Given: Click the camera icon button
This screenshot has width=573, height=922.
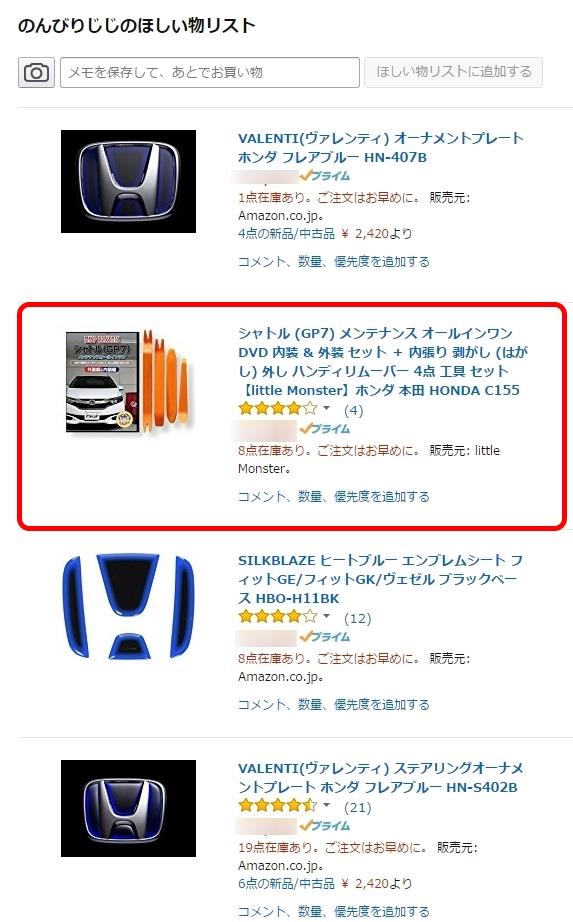Looking at the screenshot, I should click(x=36, y=72).
